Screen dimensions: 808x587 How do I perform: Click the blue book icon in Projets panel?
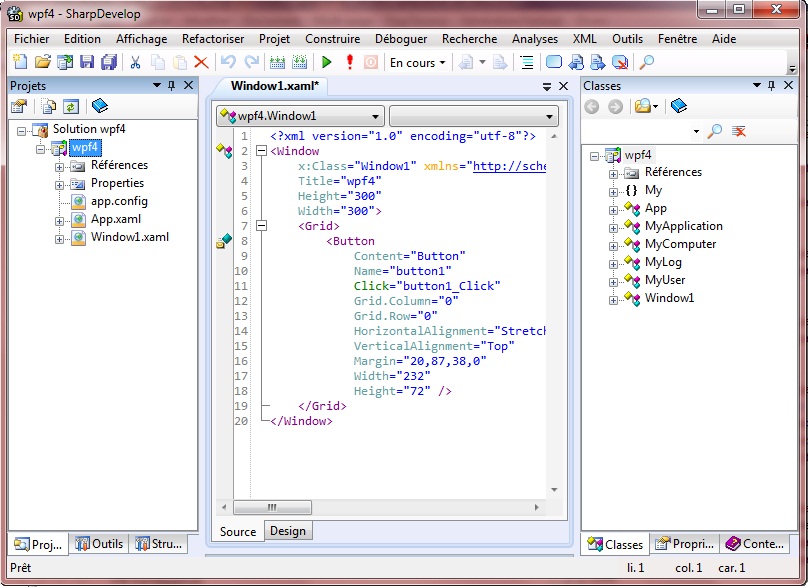click(x=99, y=106)
